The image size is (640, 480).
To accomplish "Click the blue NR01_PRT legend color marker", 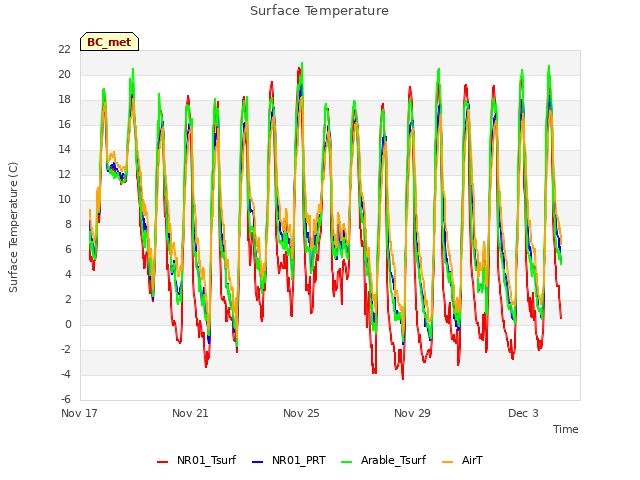I will pos(258,462).
